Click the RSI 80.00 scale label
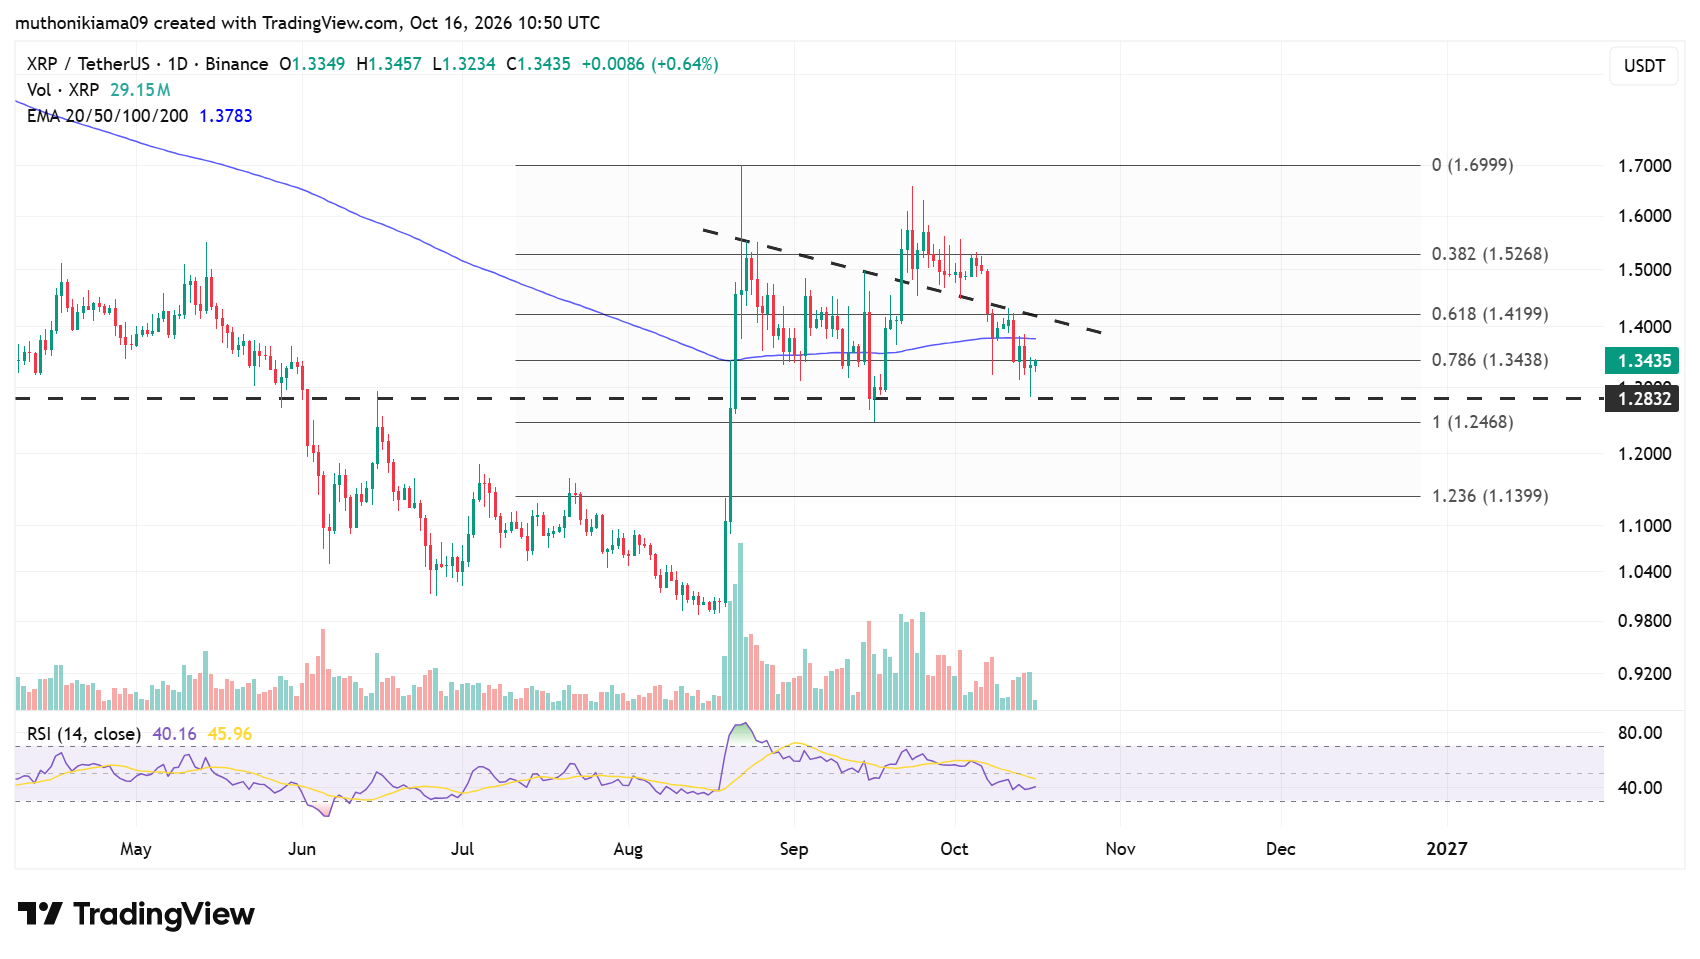Image resolution: width=1700 pixels, height=959 pixels. (x=1640, y=733)
